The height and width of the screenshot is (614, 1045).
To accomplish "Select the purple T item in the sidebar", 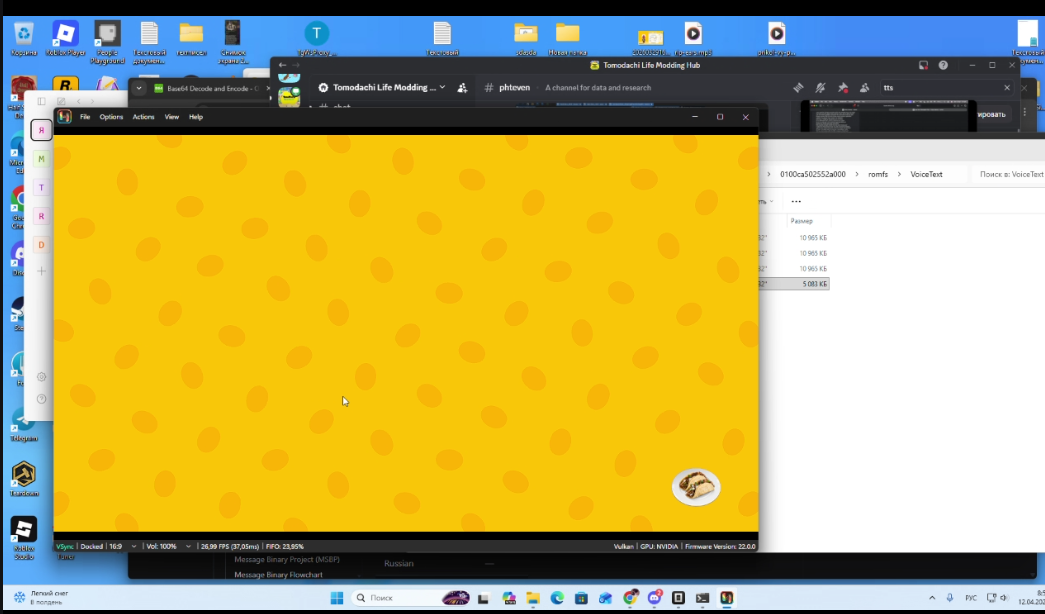I will tap(41, 187).
